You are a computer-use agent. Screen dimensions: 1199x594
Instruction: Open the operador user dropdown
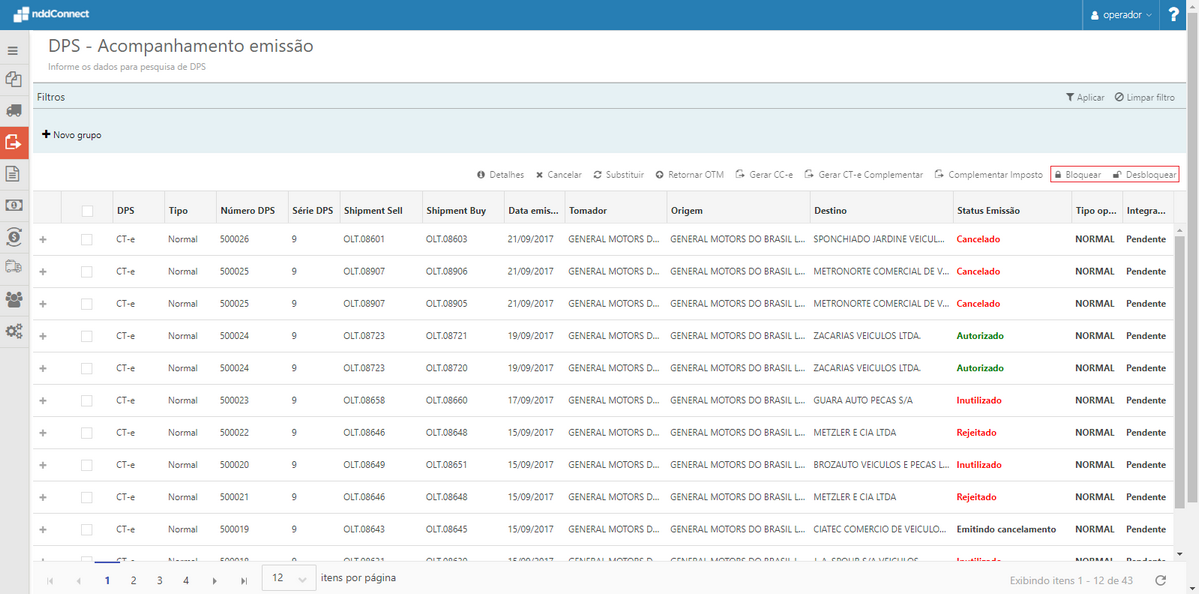tap(1121, 15)
